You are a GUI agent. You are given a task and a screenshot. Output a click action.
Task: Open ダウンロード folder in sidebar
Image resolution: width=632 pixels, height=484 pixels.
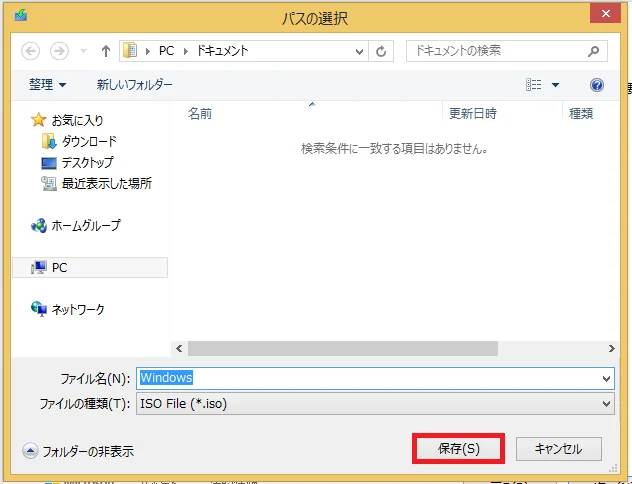(89, 141)
